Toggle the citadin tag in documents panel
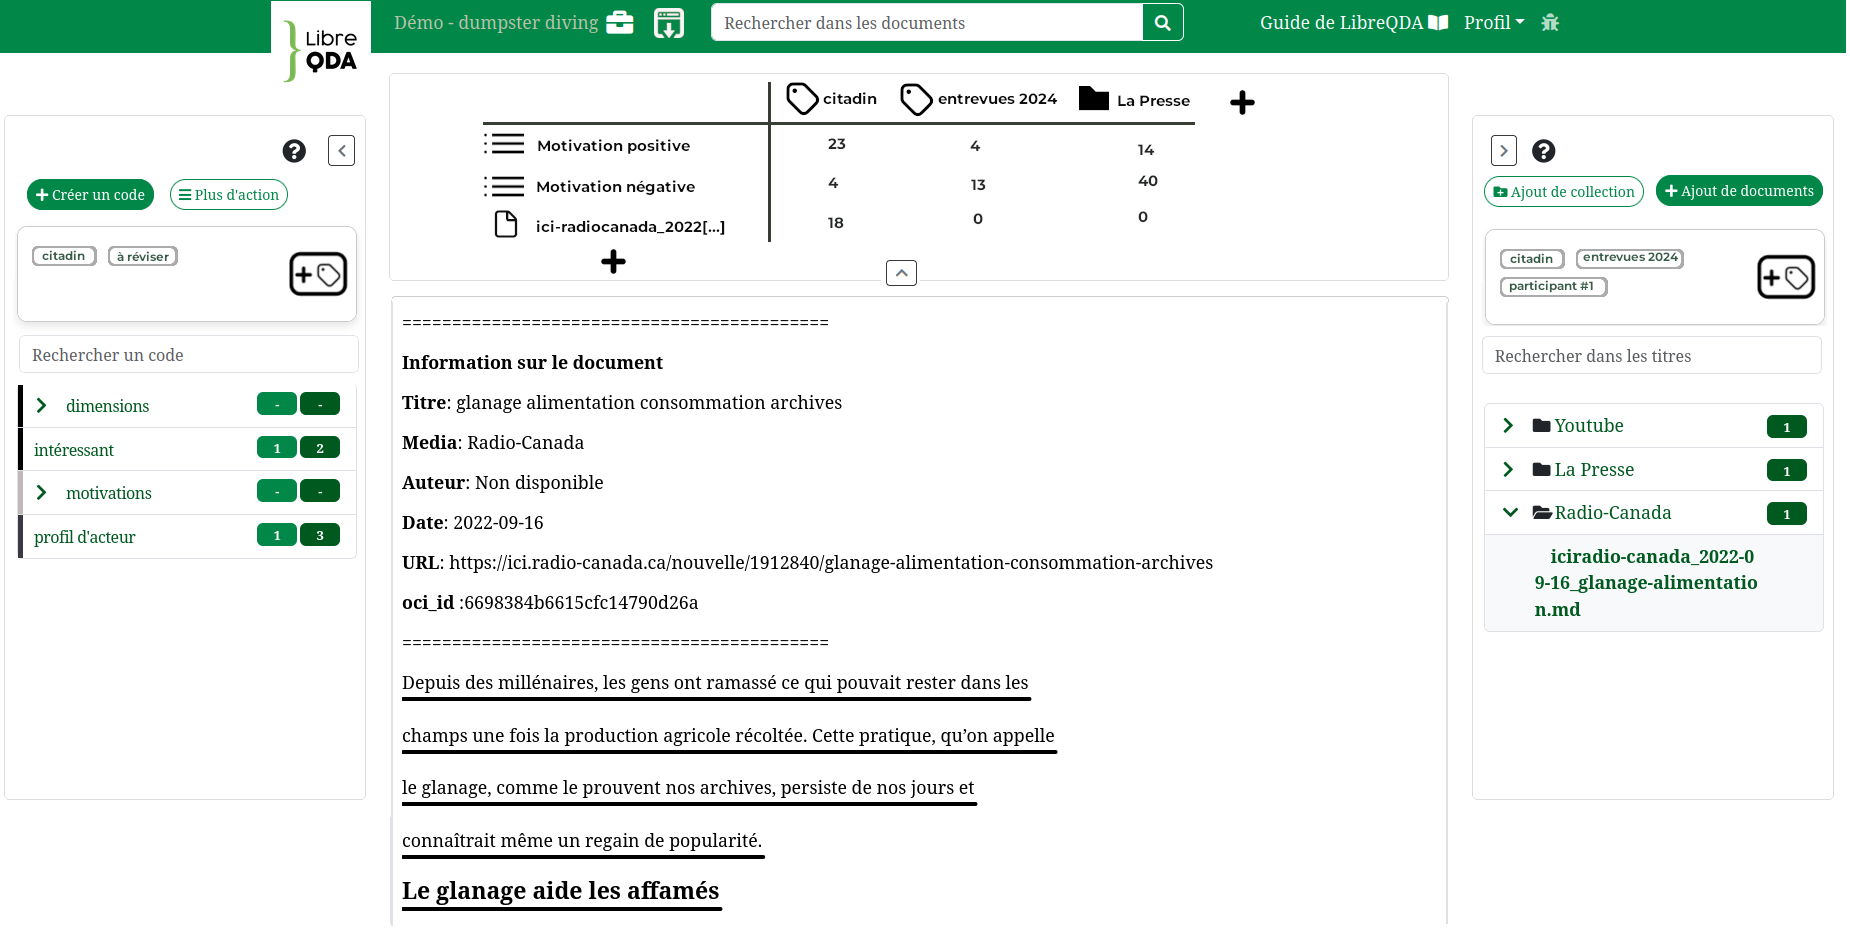The width and height of the screenshot is (1850, 931). pyautogui.click(x=1532, y=259)
